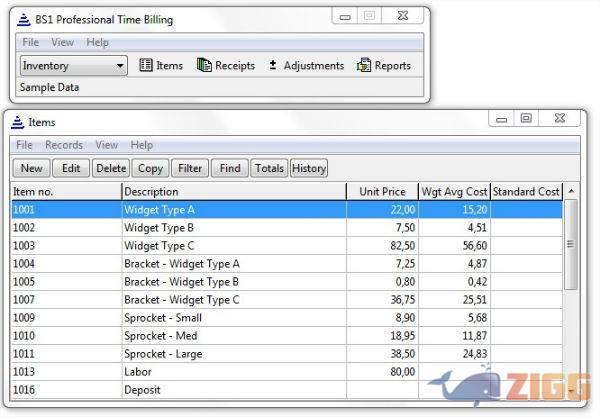Open the Items list icon
This screenshot has width=600, height=417.
point(146,66)
